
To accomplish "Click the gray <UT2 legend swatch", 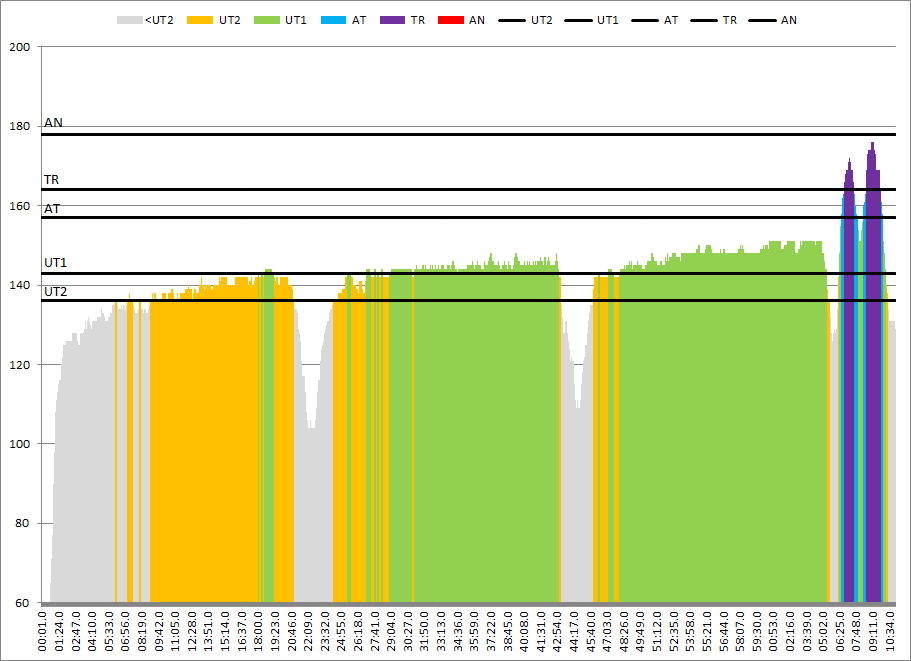I will (129, 20).
